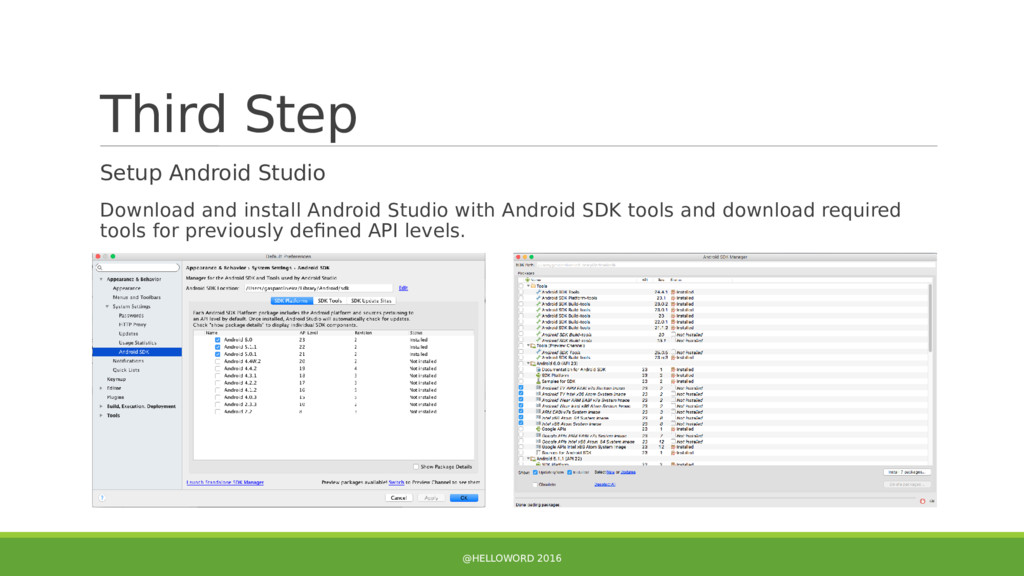The image size is (1024, 576).
Task: Open Menus and Toolbars settings
Action: [x=136, y=297]
